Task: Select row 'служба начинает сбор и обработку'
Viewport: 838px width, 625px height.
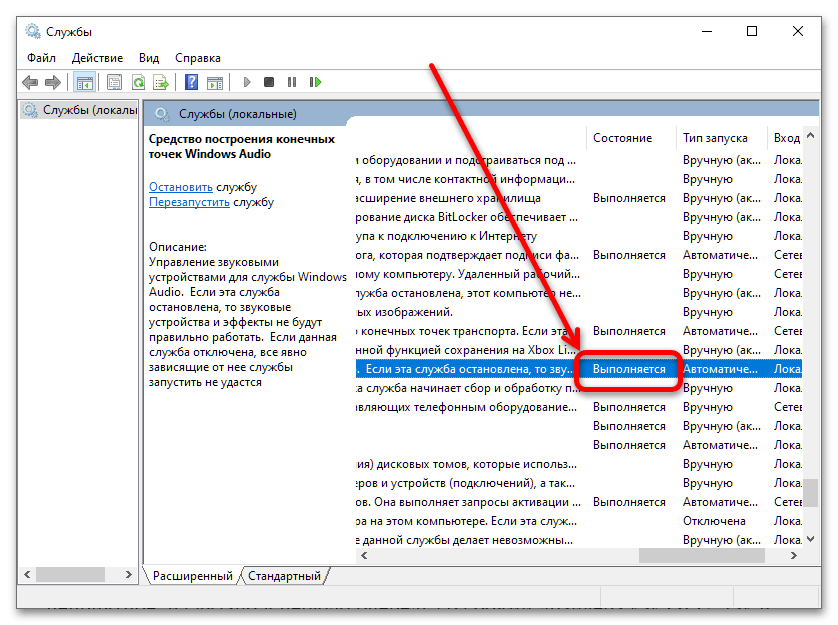Action: click(579, 388)
